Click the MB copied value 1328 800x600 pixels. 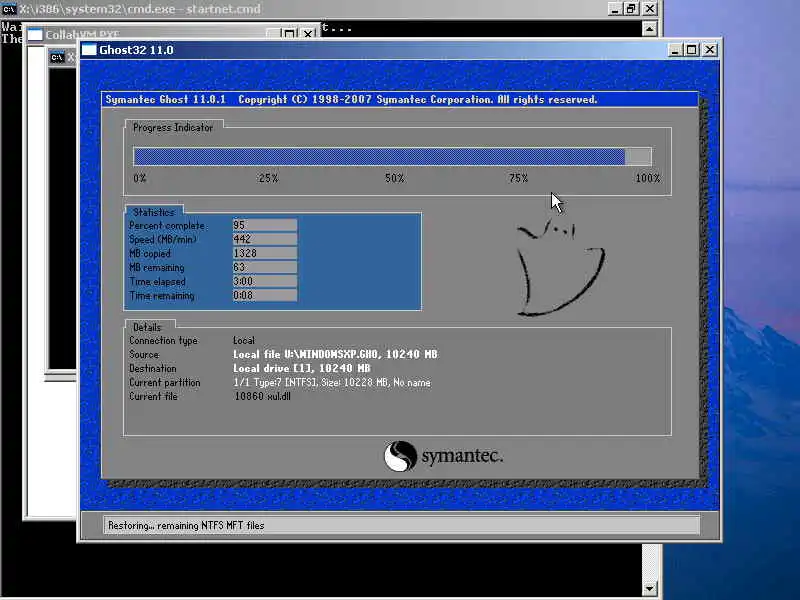point(264,253)
